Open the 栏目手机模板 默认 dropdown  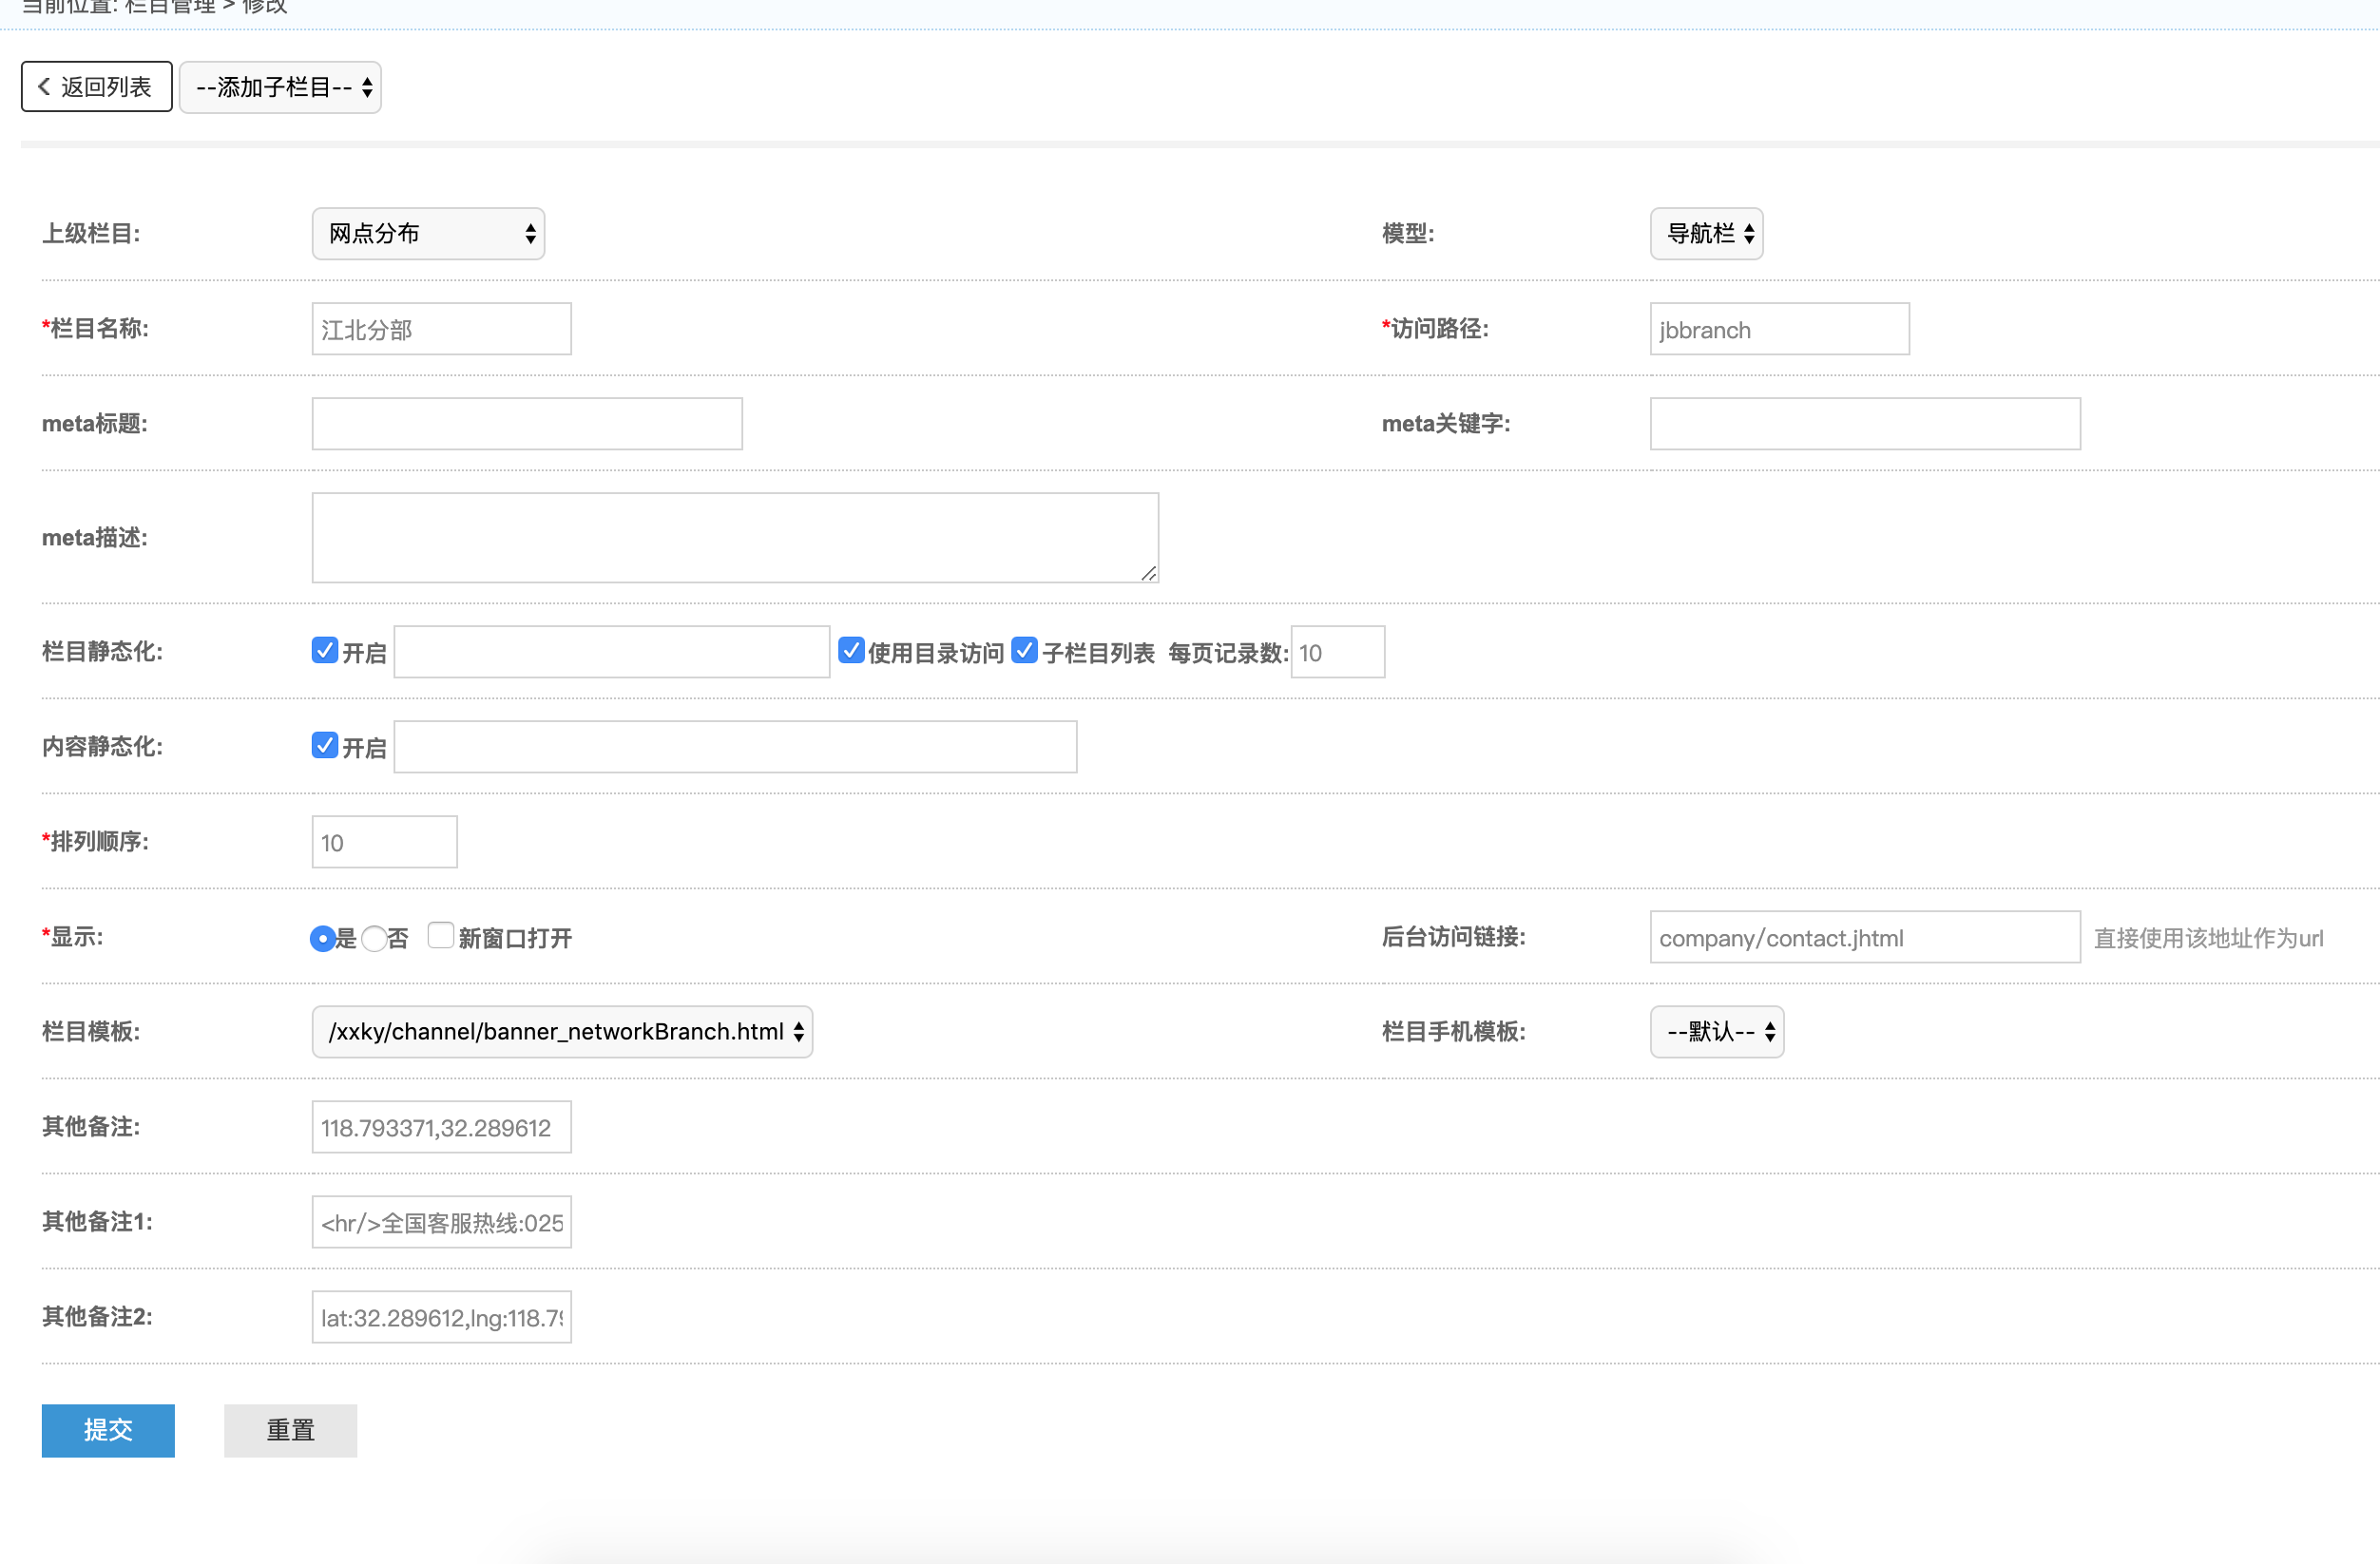(x=1716, y=1032)
